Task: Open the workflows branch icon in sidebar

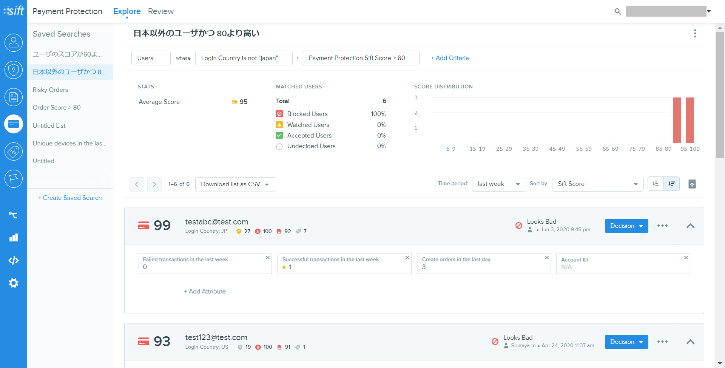Action: point(13,215)
